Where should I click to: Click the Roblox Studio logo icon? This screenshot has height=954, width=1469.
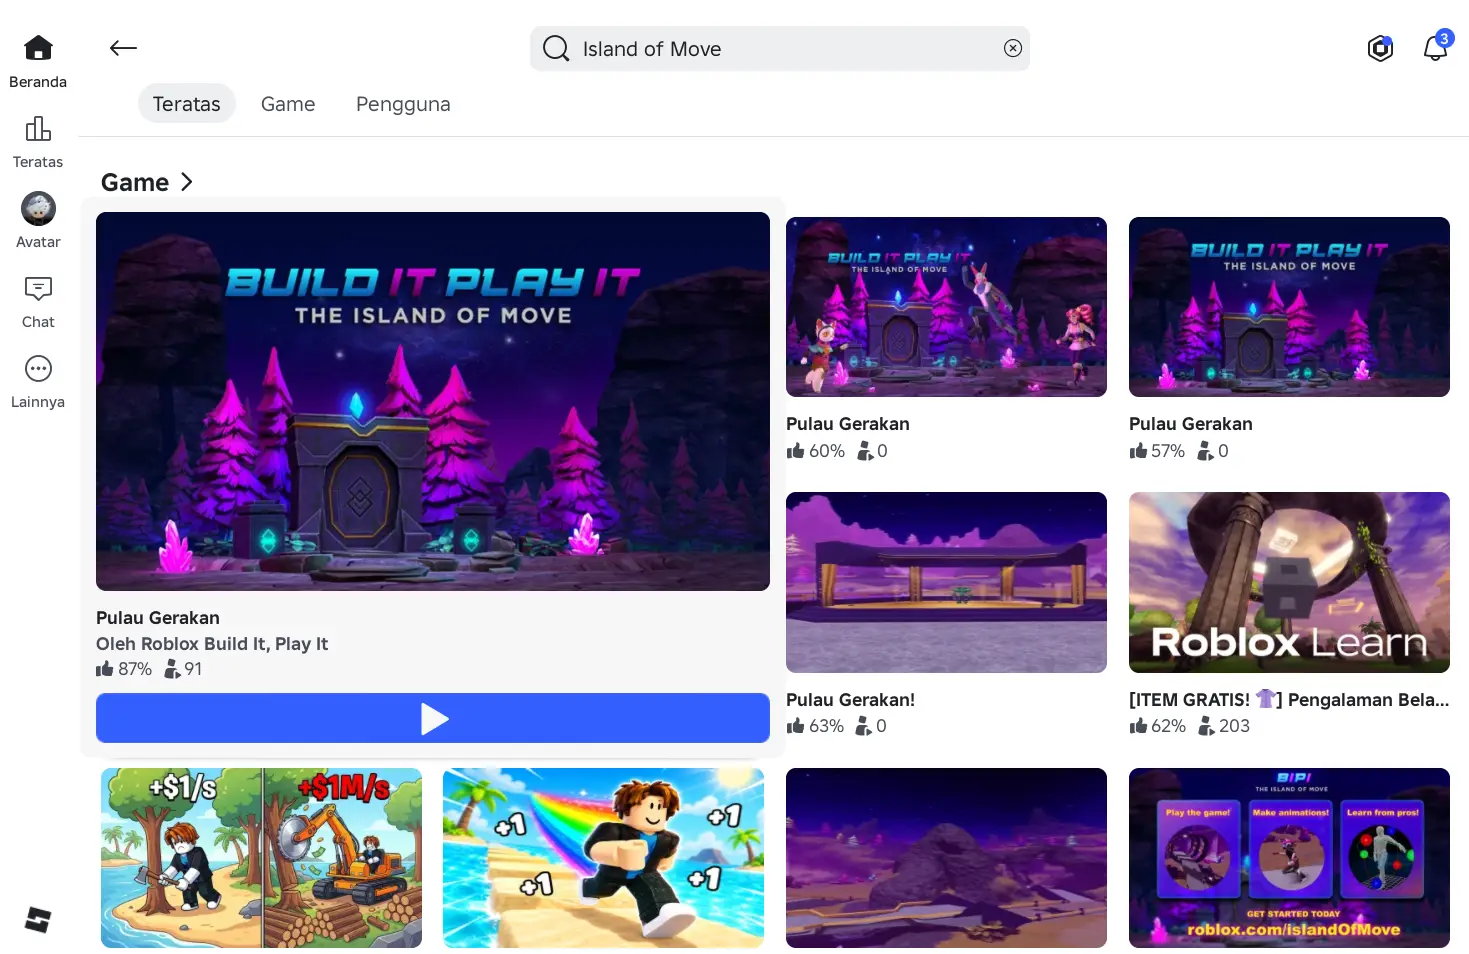[x=38, y=919]
